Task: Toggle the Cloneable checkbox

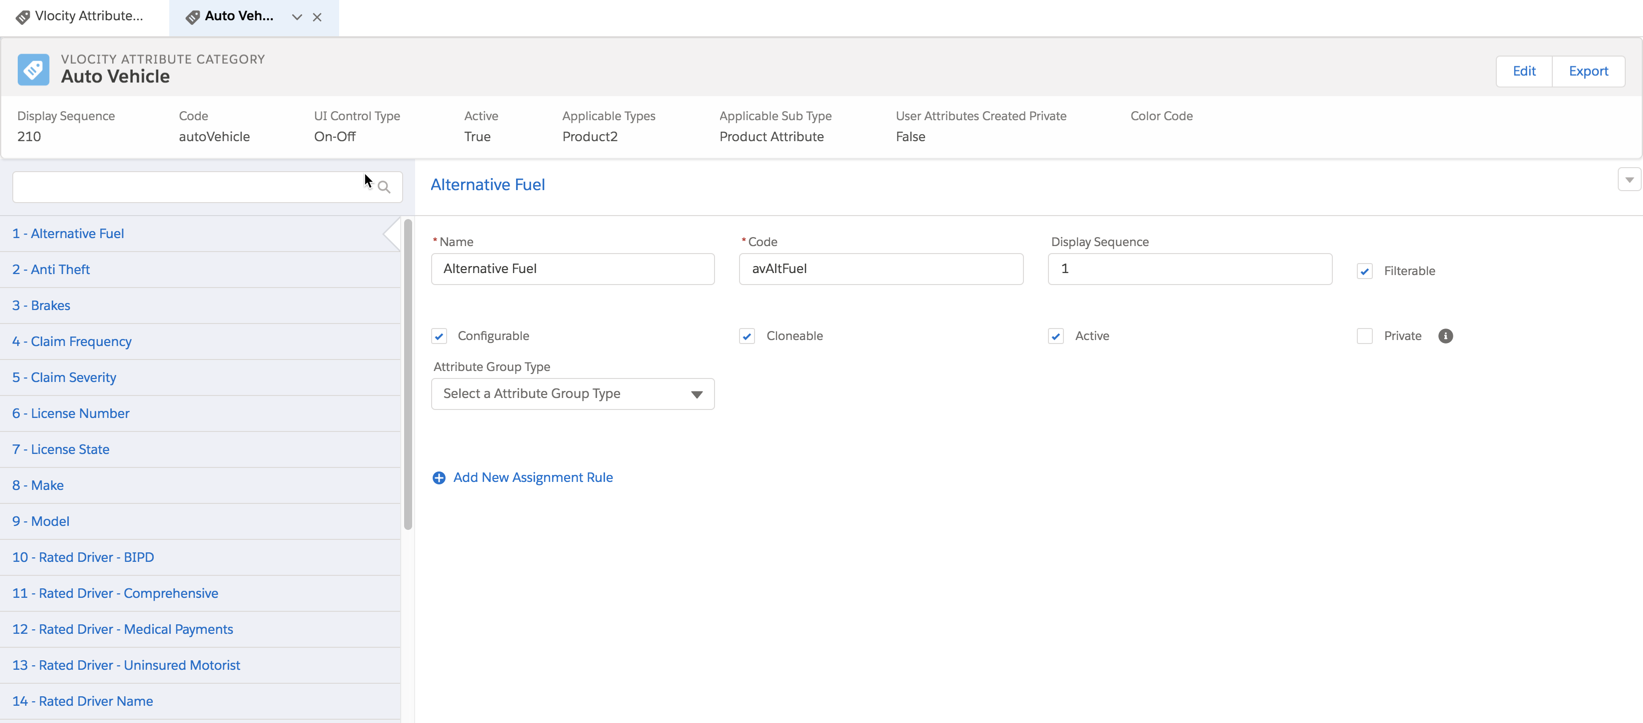Action: pyautogui.click(x=747, y=336)
